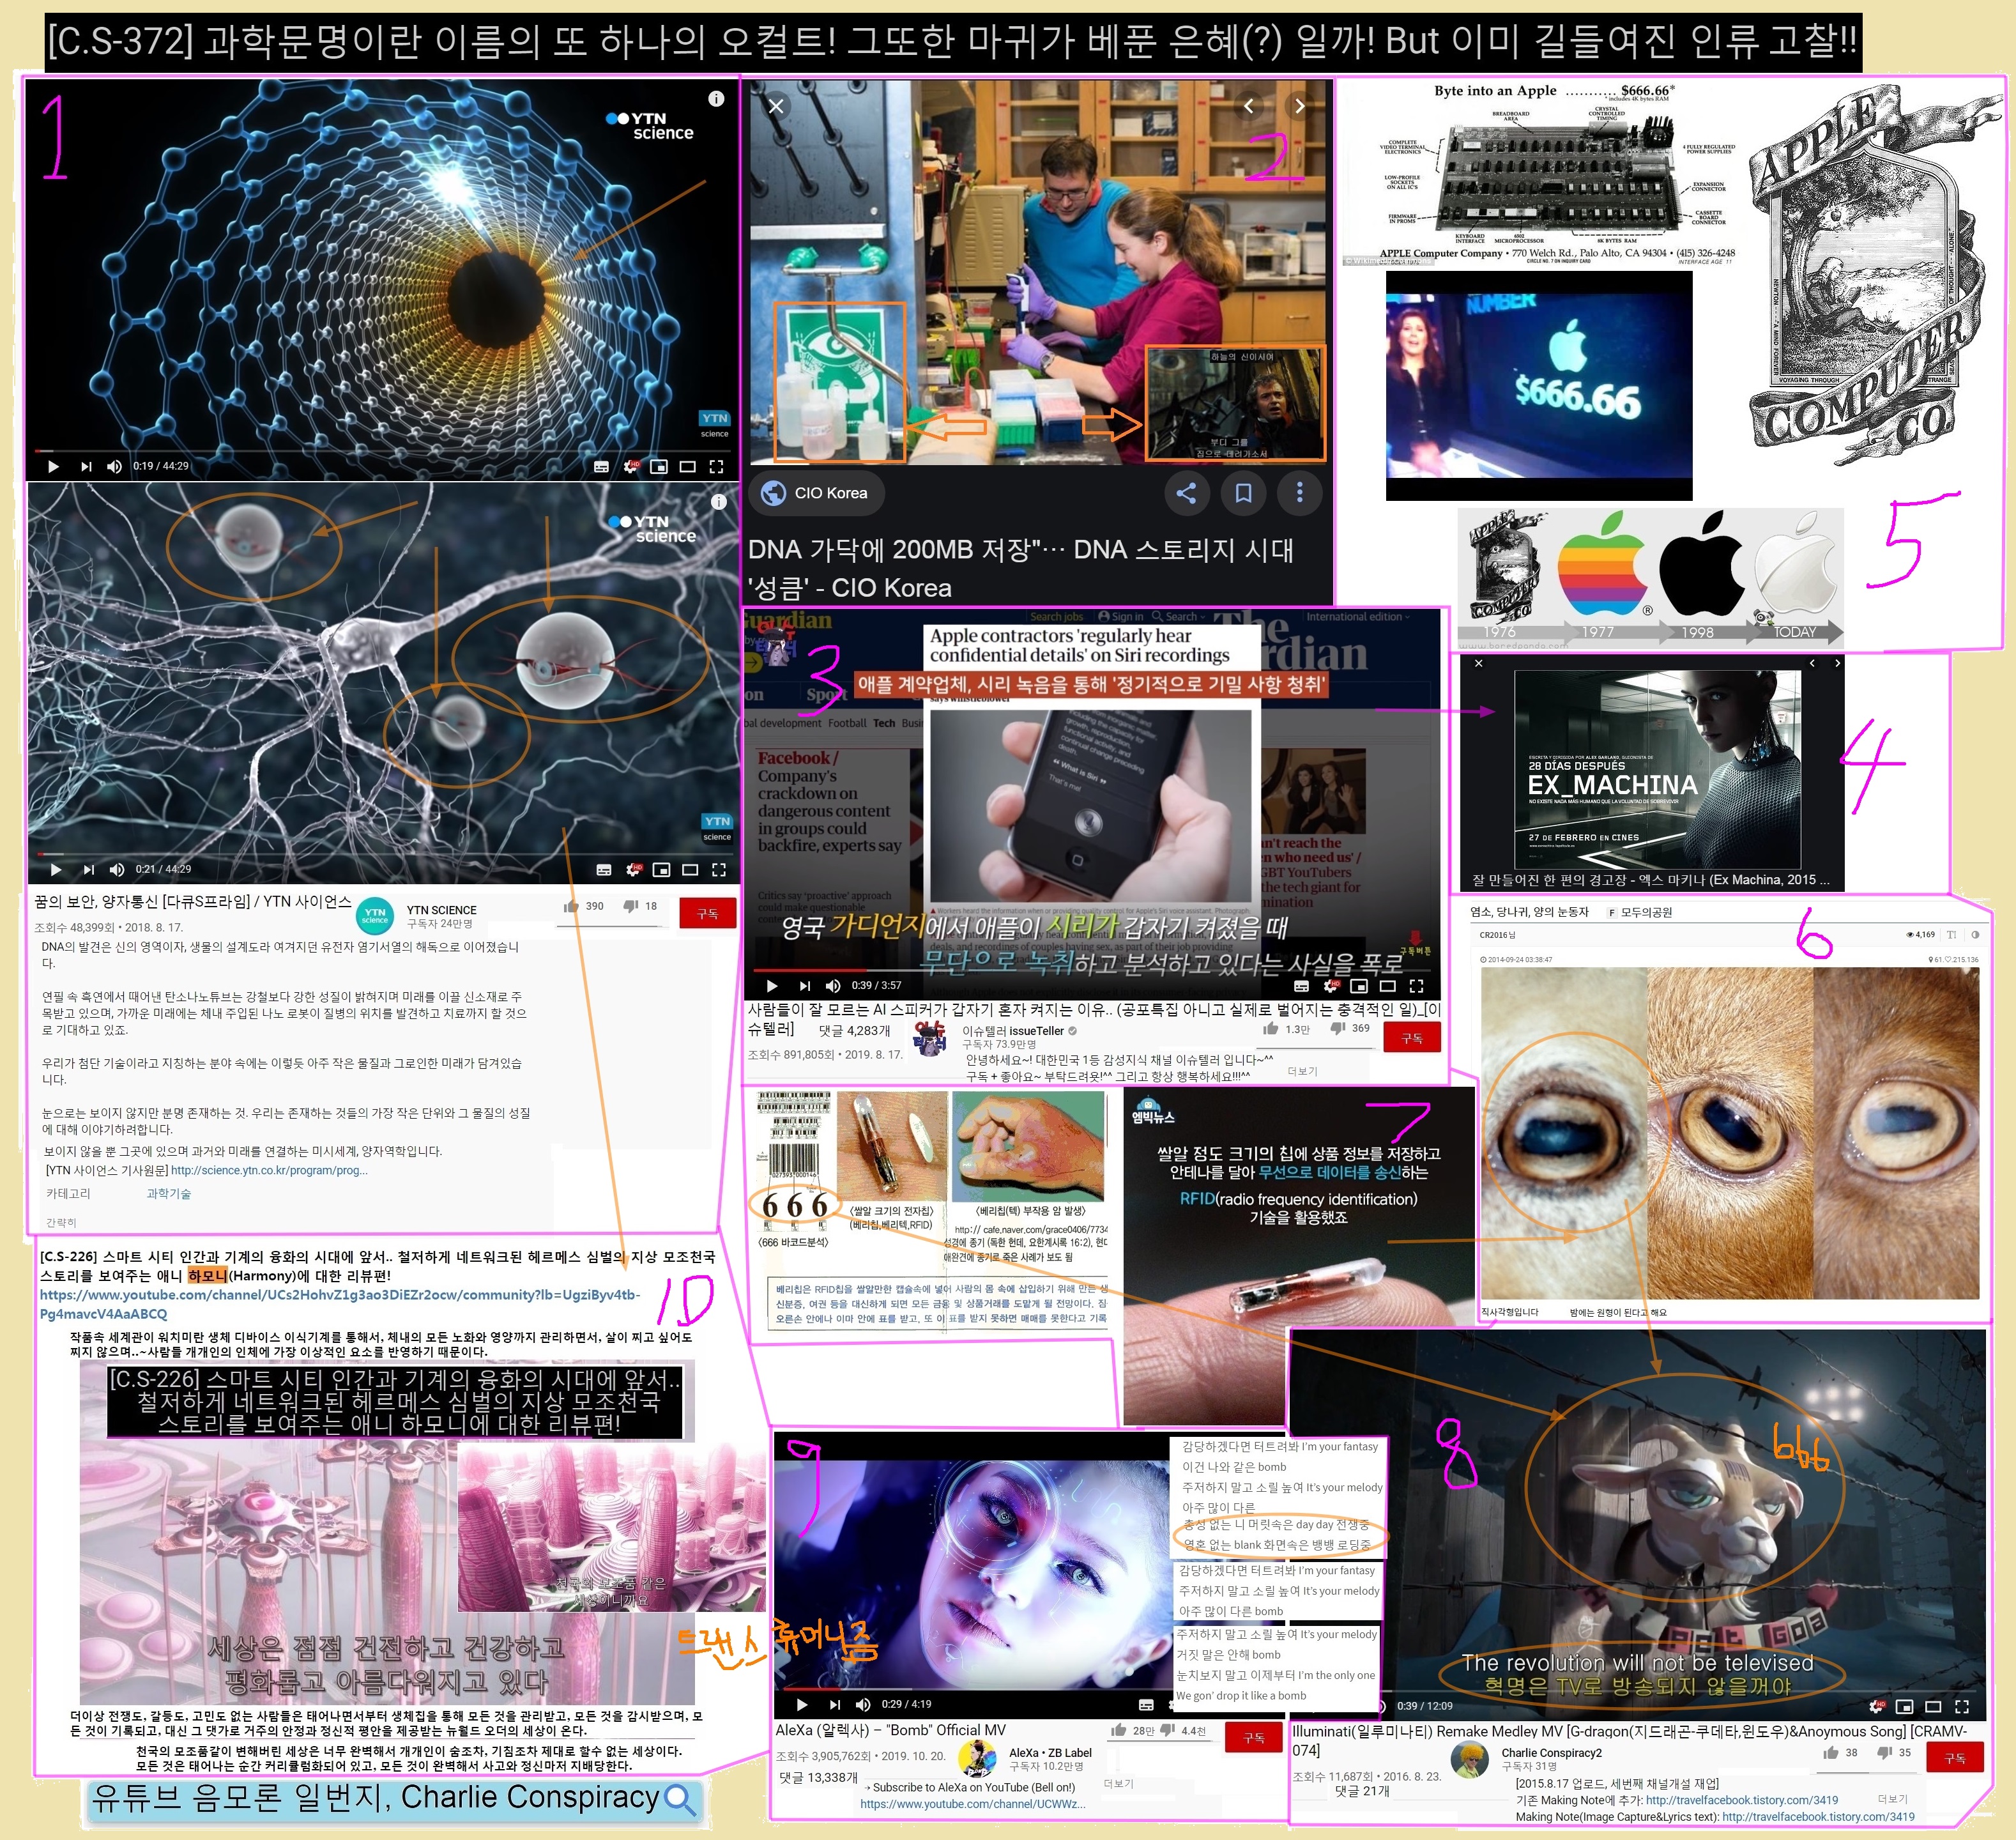Enter fullscreen in the 0:39 / 3:57 player
The height and width of the screenshot is (1840, 2016).
click(x=1416, y=985)
